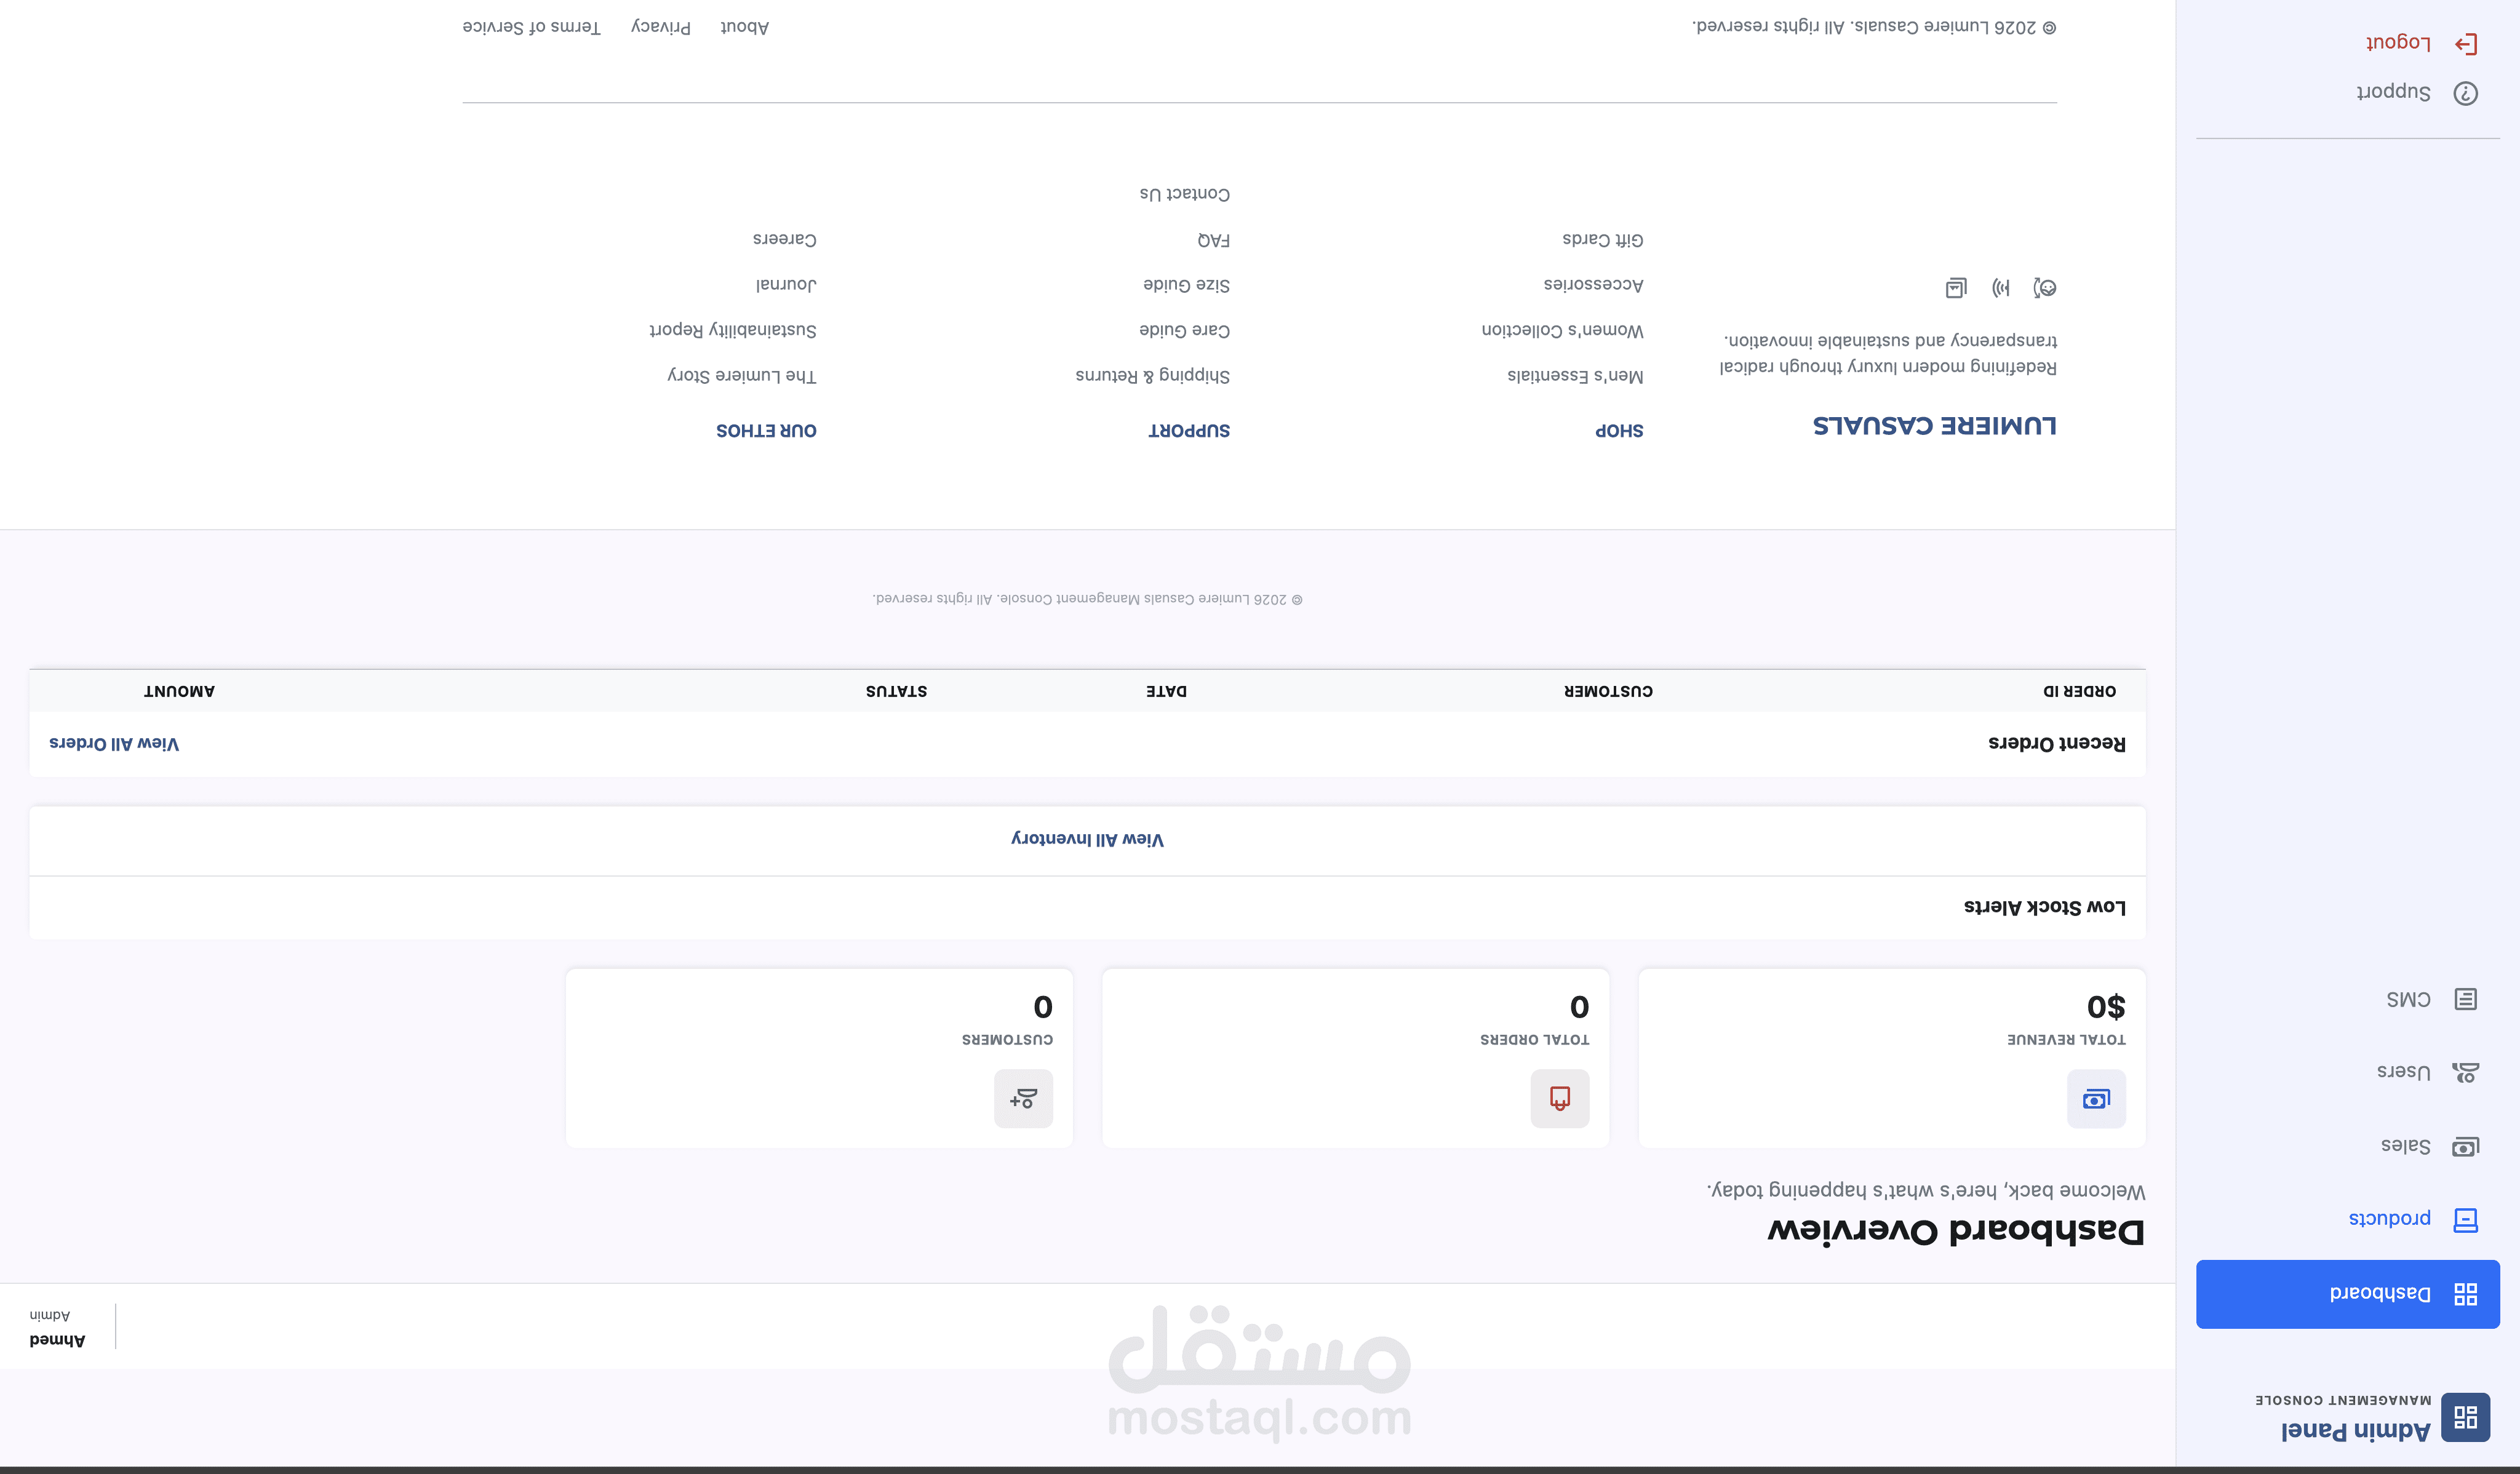
Task: Open the Ahmed Admin user profile
Action: (x=57, y=1327)
